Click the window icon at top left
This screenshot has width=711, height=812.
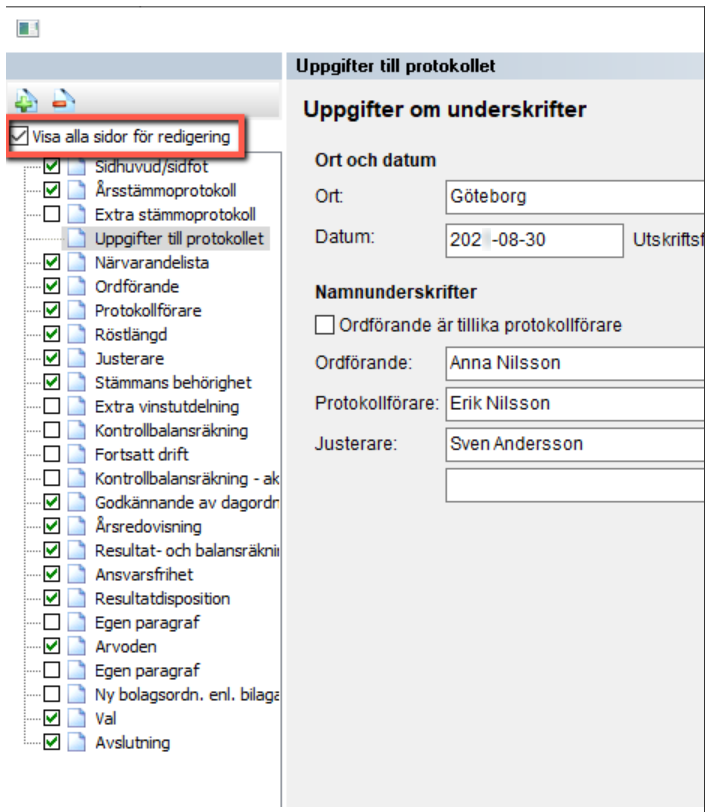coord(28,28)
